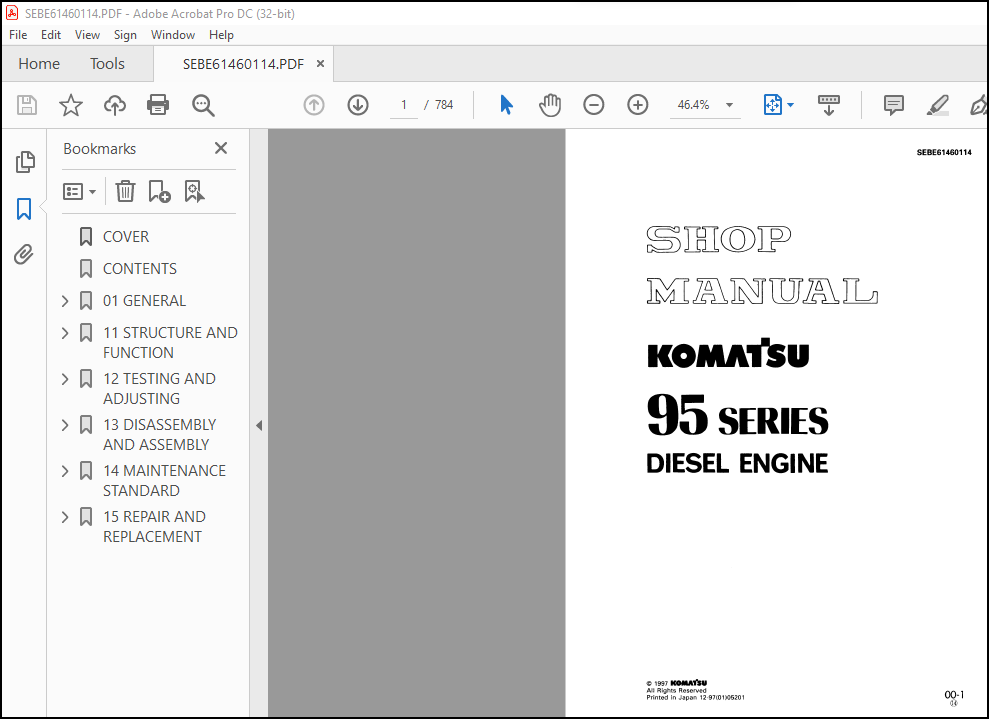This screenshot has height=719, width=989.
Task: Close the SEBE61460114.PDF tab
Action: coord(320,64)
